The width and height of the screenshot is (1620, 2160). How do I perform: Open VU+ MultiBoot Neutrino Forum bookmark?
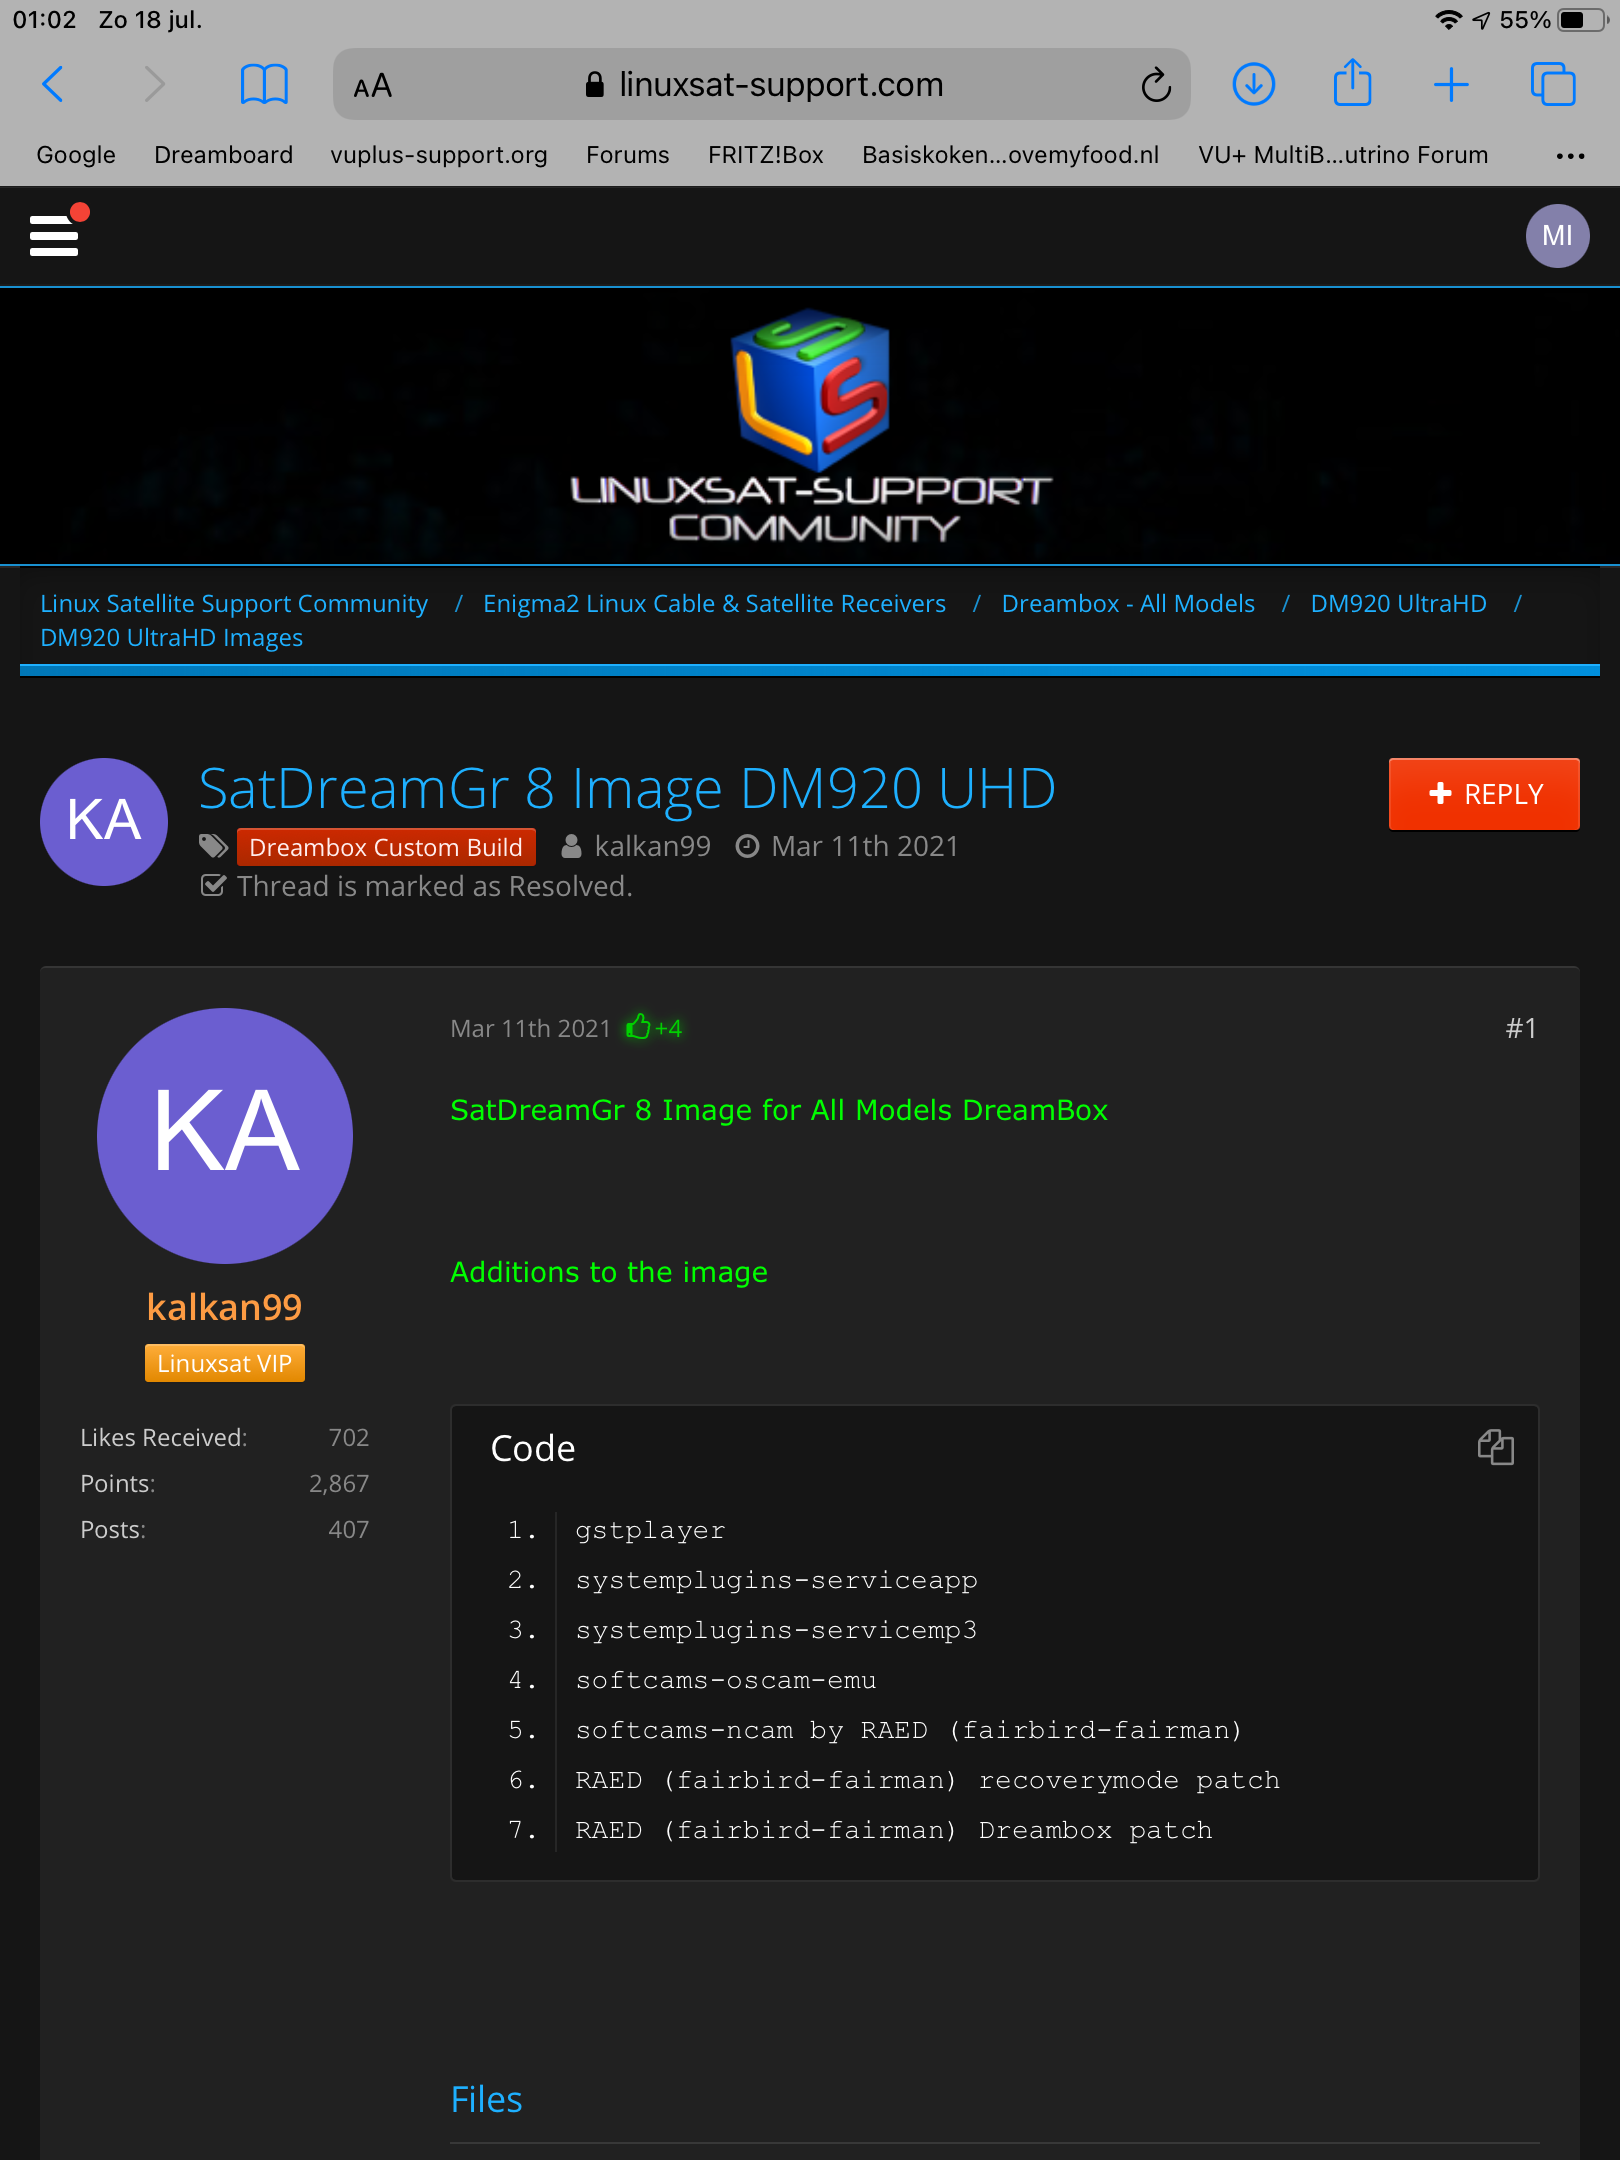click(1343, 155)
